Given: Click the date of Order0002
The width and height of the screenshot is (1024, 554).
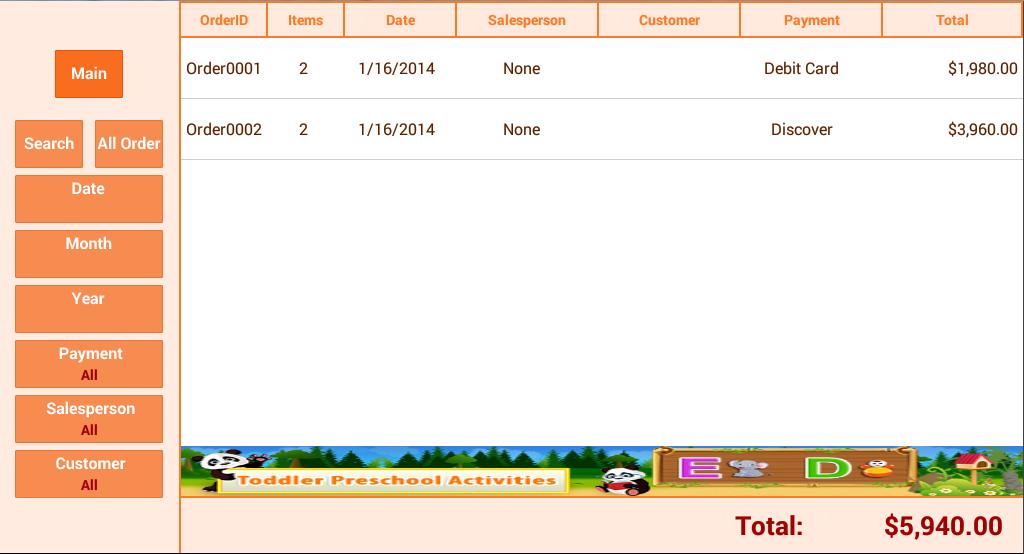Looking at the screenshot, I should coord(396,129).
